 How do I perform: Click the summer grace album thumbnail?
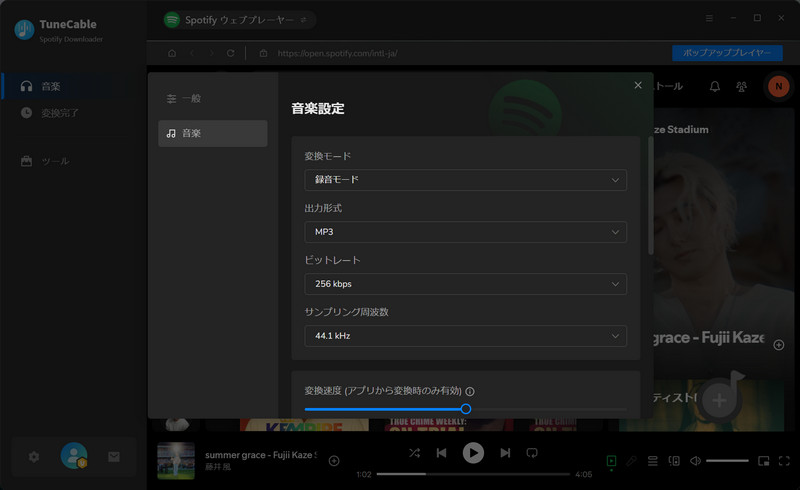[x=176, y=461]
